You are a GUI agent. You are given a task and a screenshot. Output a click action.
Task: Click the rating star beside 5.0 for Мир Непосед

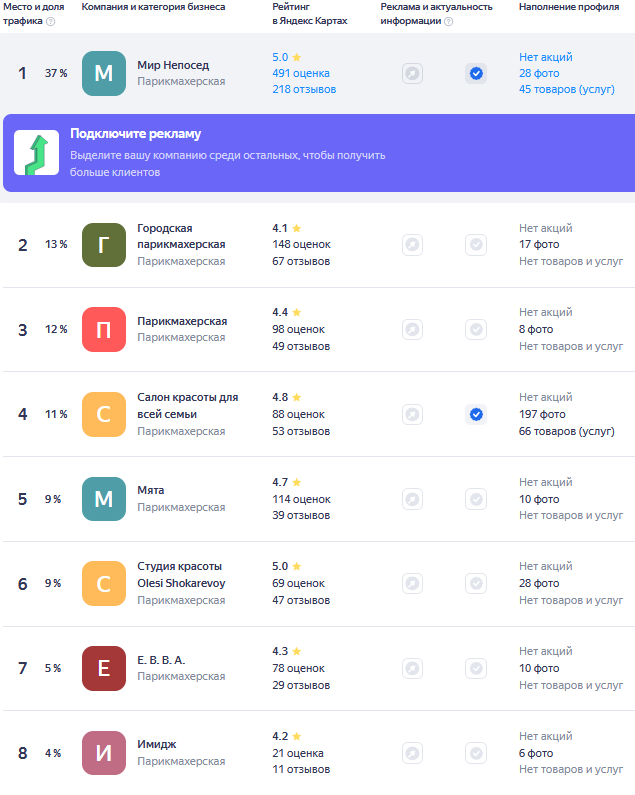297,57
